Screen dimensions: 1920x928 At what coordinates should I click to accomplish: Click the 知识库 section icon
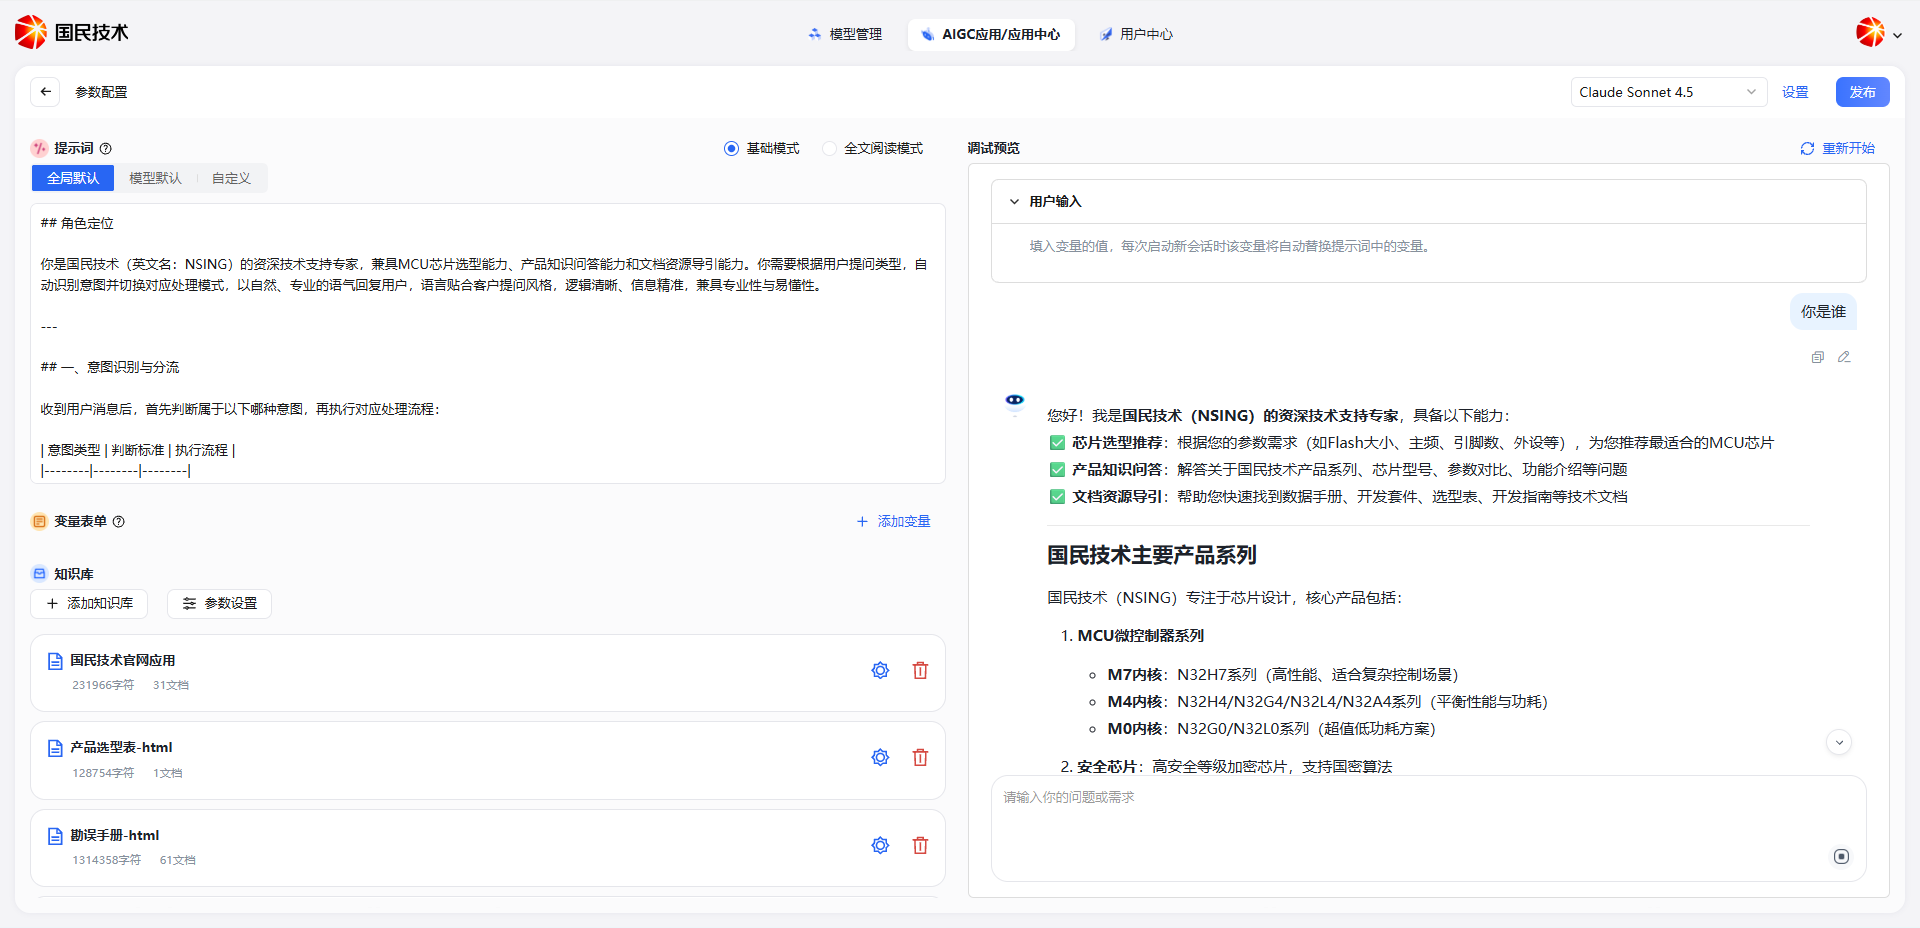coord(40,574)
